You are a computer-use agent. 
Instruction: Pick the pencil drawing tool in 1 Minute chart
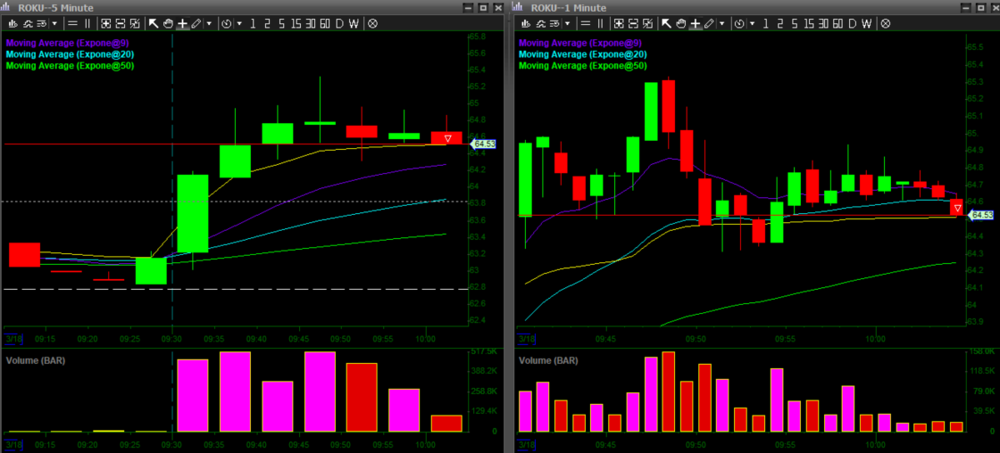click(x=707, y=22)
